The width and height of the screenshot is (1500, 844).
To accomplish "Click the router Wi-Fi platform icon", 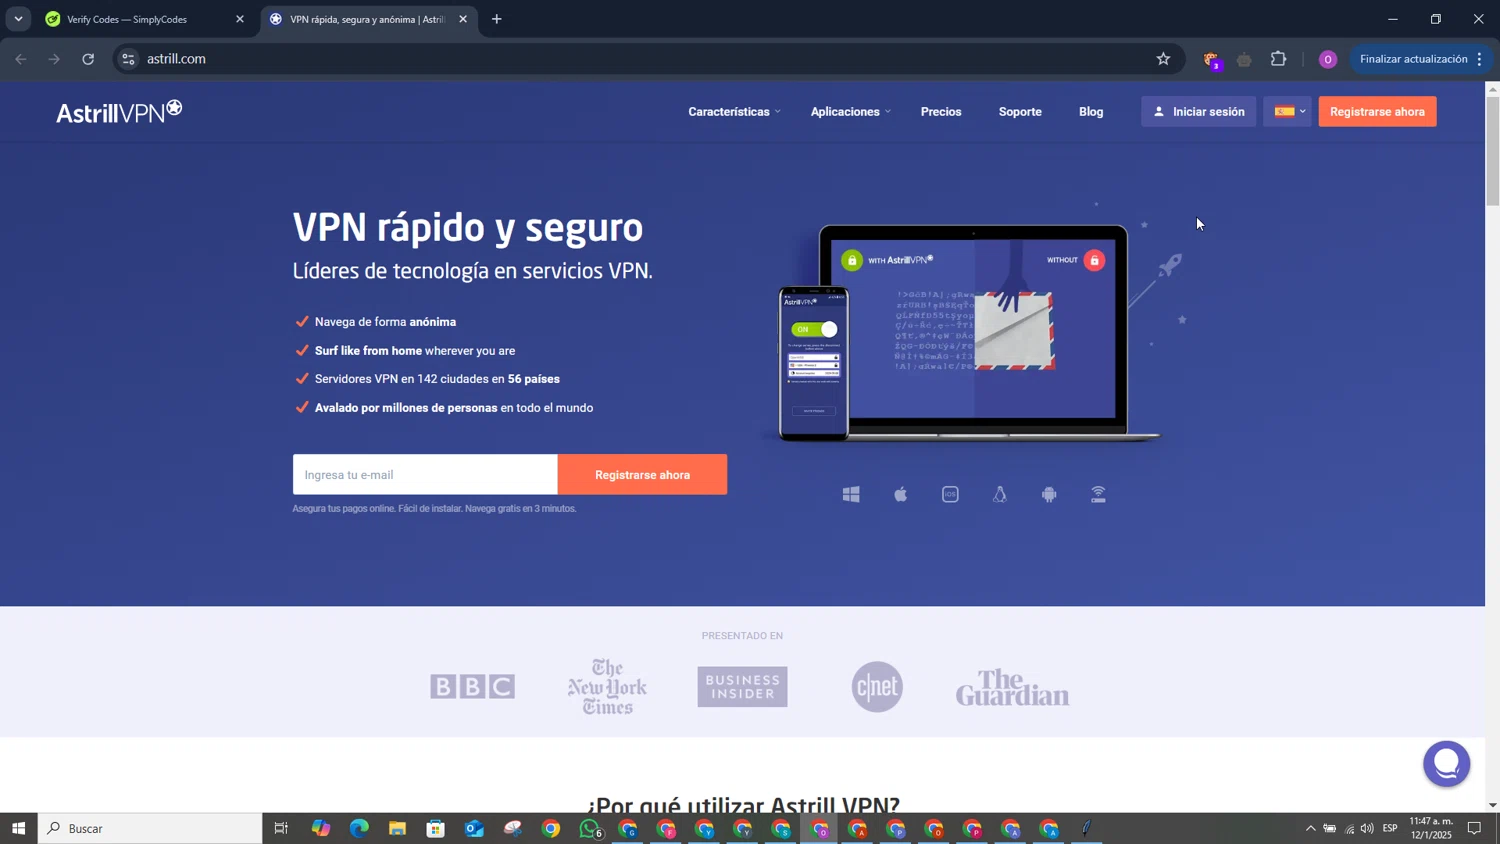I will 1098,494.
